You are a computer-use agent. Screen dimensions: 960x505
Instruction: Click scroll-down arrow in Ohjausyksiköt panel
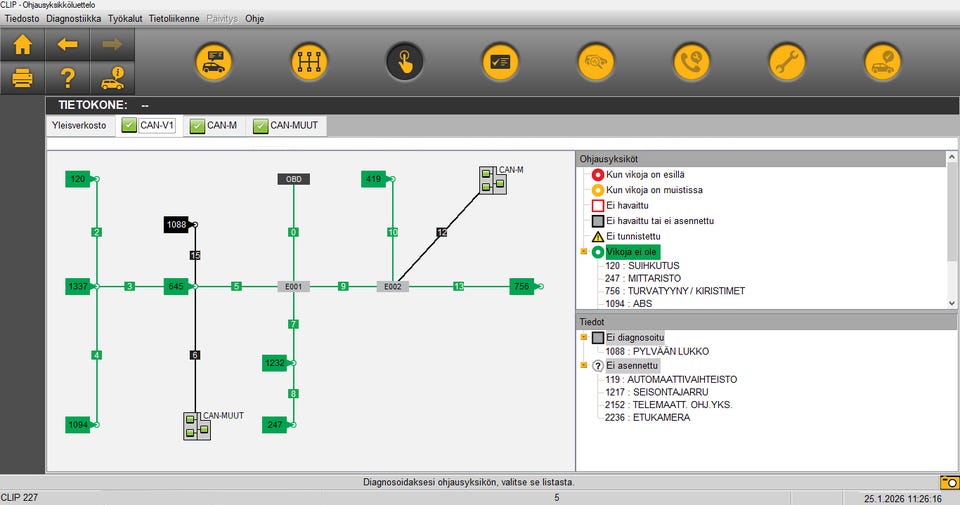[x=952, y=303]
